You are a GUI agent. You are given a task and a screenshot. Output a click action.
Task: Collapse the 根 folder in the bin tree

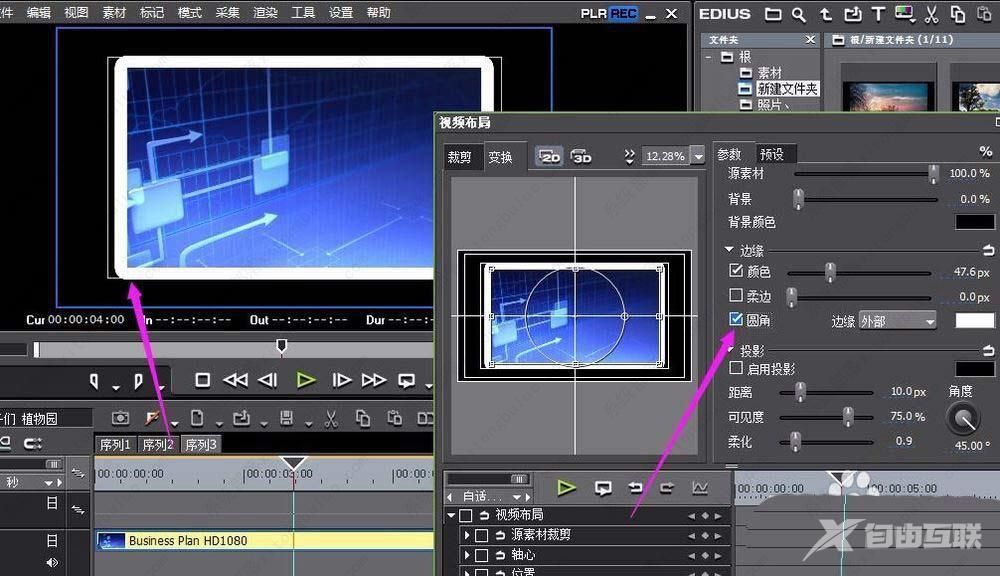(x=709, y=57)
